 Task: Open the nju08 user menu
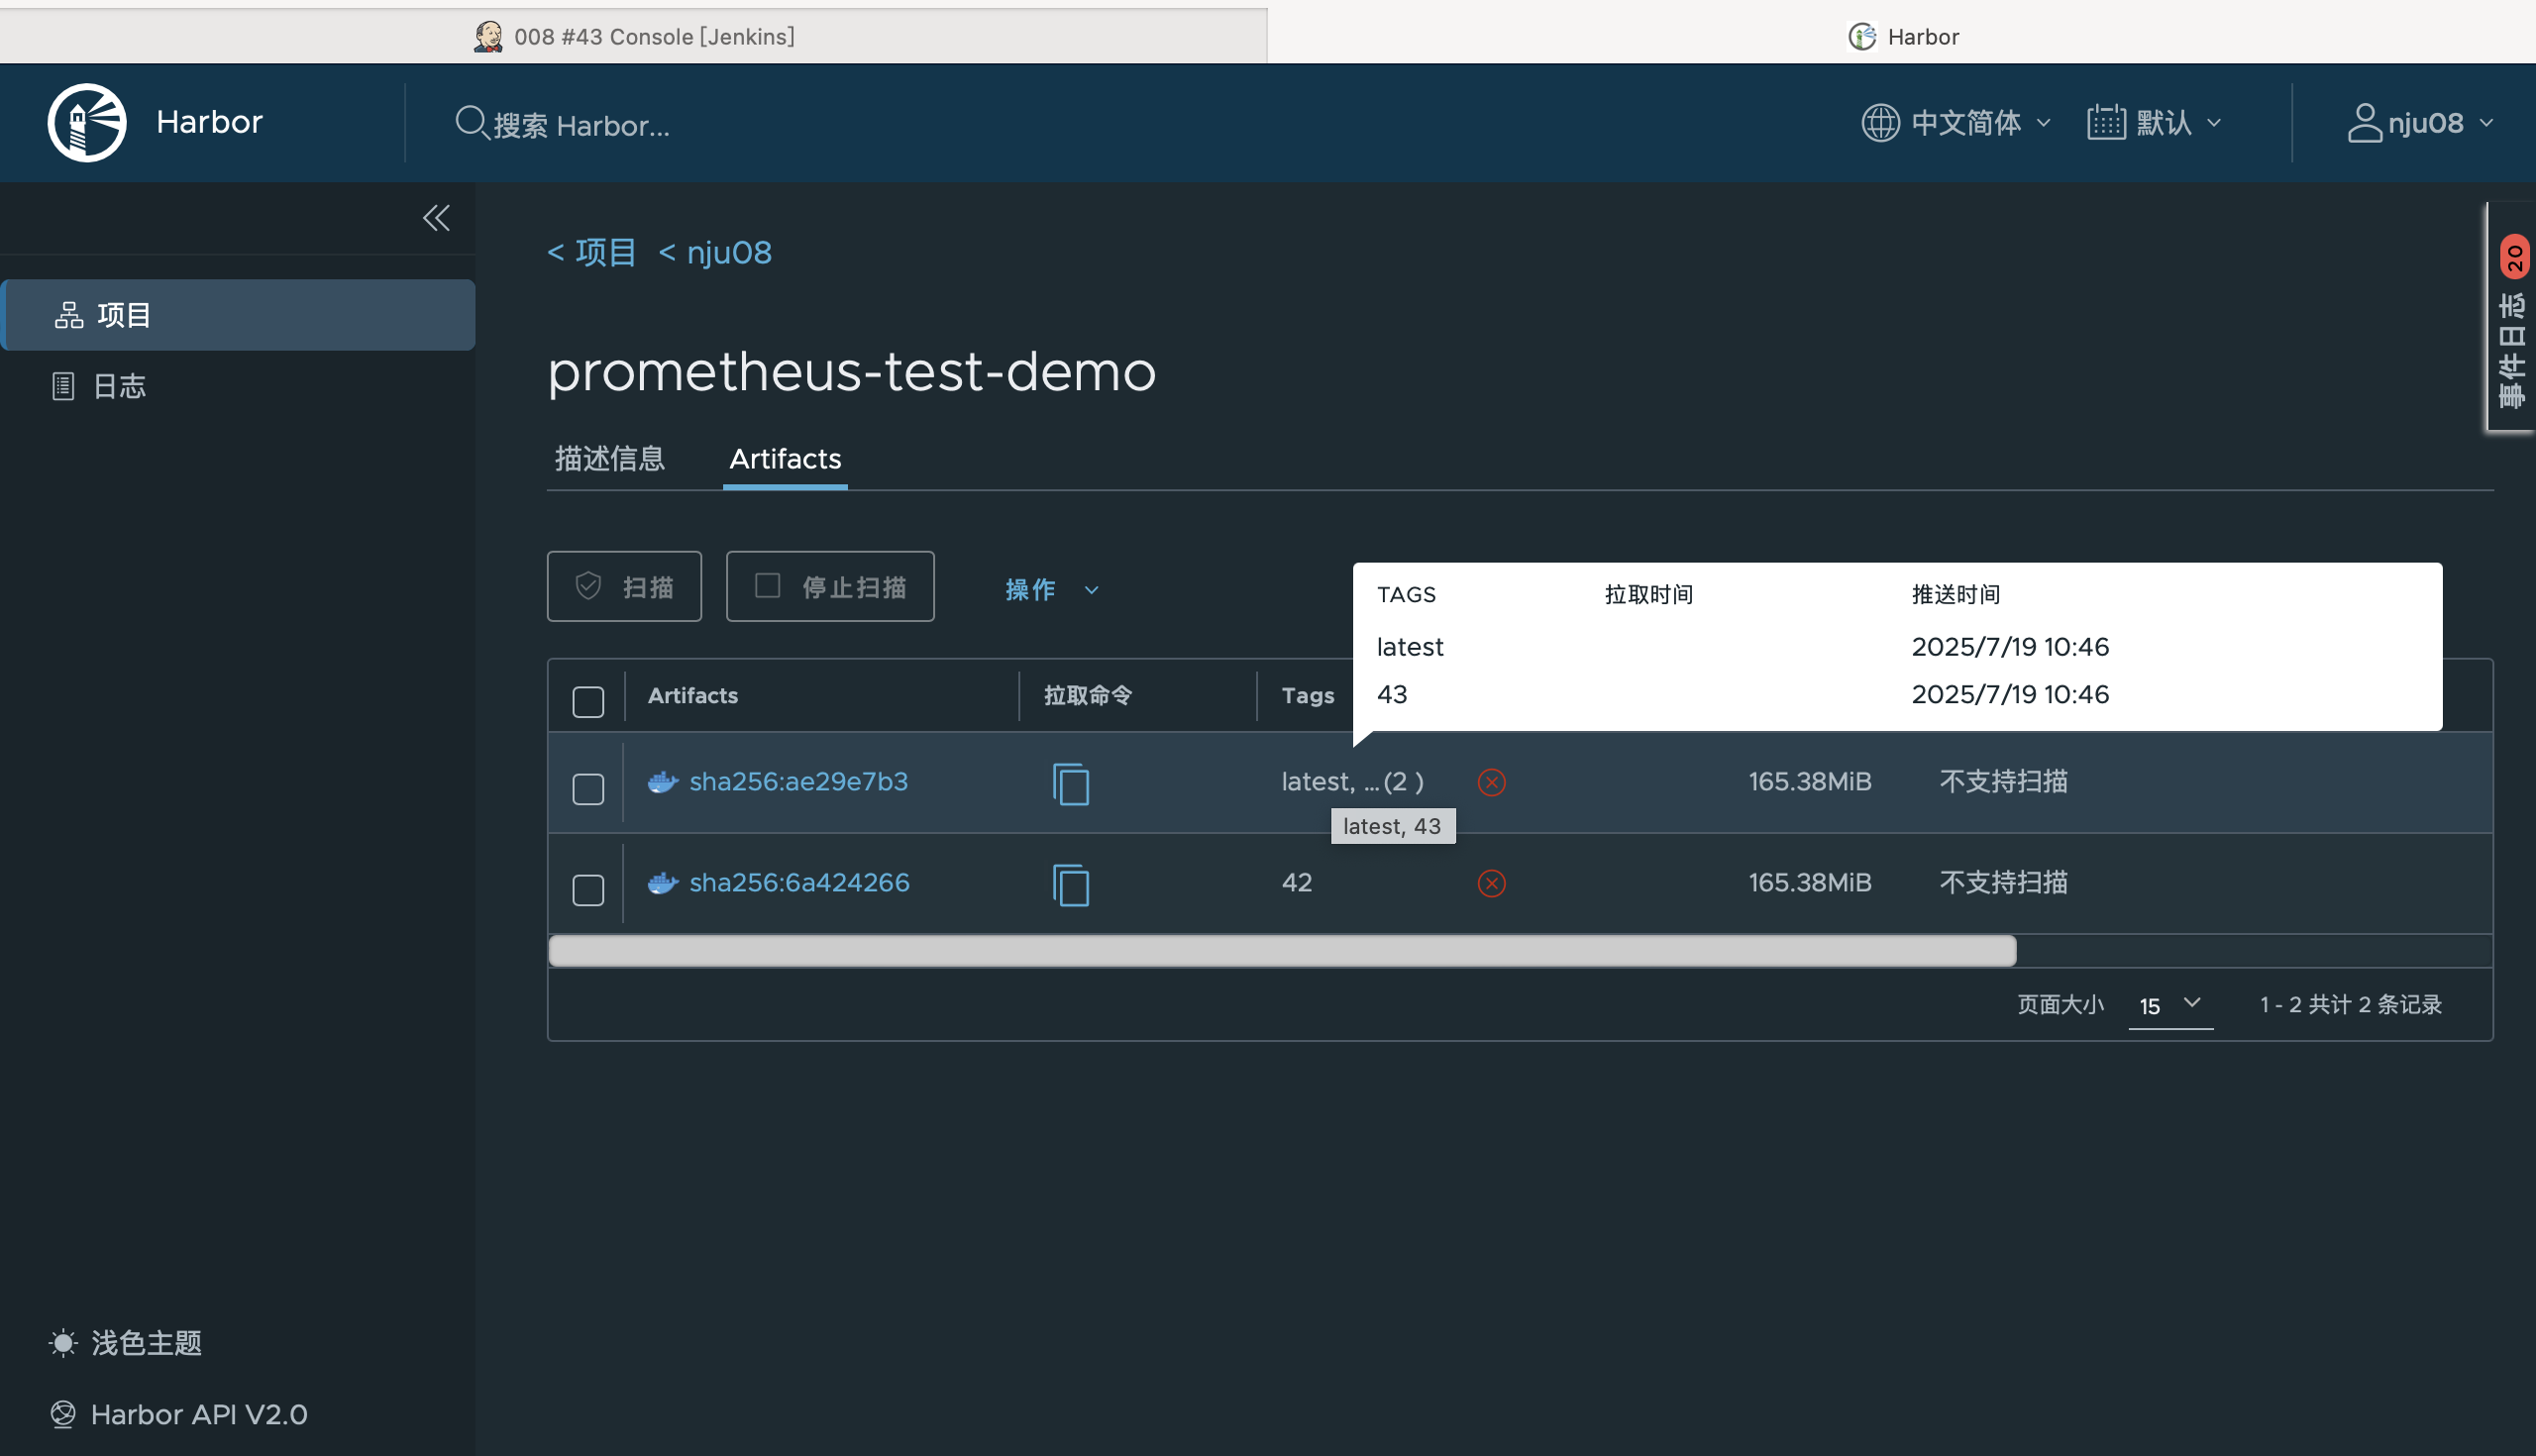coord(2420,123)
